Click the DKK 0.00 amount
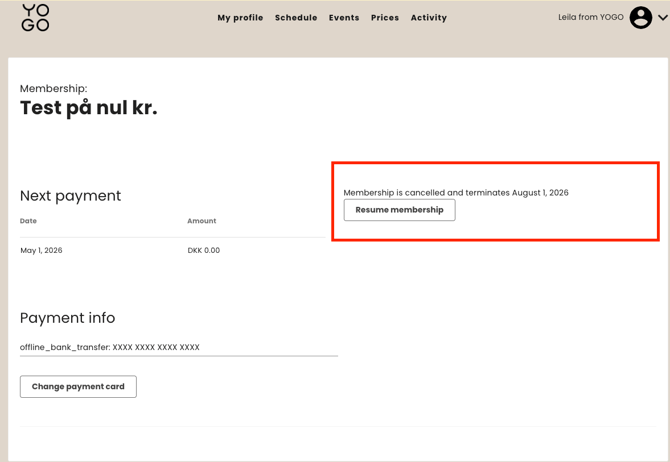This screenshot has width=670, height=462. [203, 250]
